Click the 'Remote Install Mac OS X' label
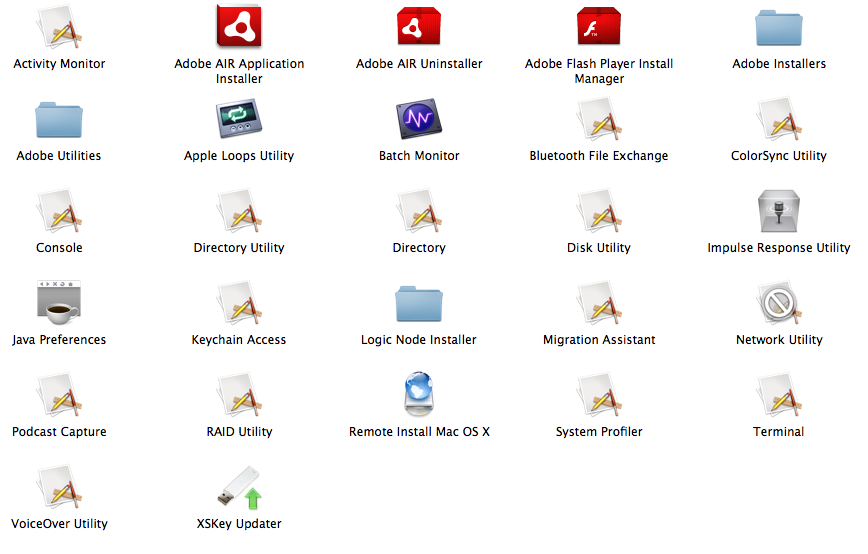Screen dimensions: 868x554 (419, 432)
